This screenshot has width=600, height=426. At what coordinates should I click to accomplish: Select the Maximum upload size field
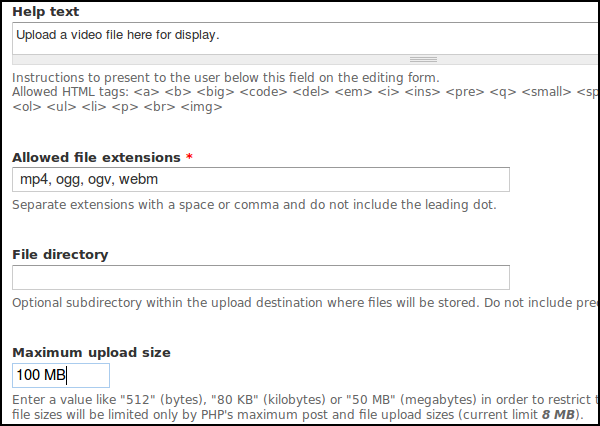[x=60, y=375]
